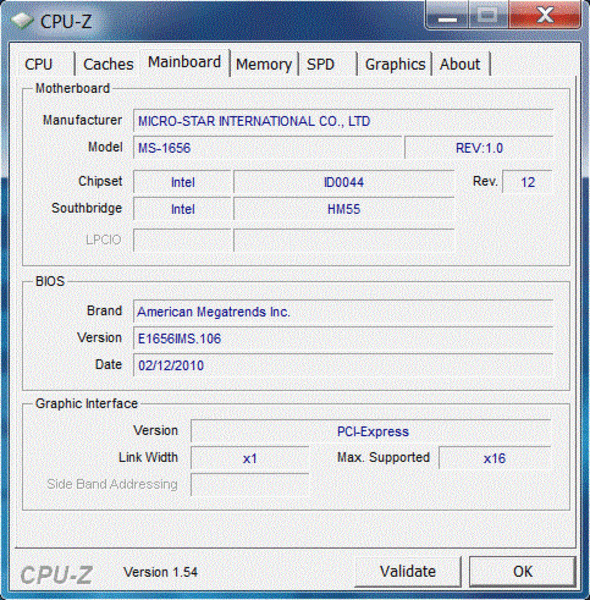Screen dimensions: 590x600
Task: Click the Southbridge HM55 field
Action: 344,209
